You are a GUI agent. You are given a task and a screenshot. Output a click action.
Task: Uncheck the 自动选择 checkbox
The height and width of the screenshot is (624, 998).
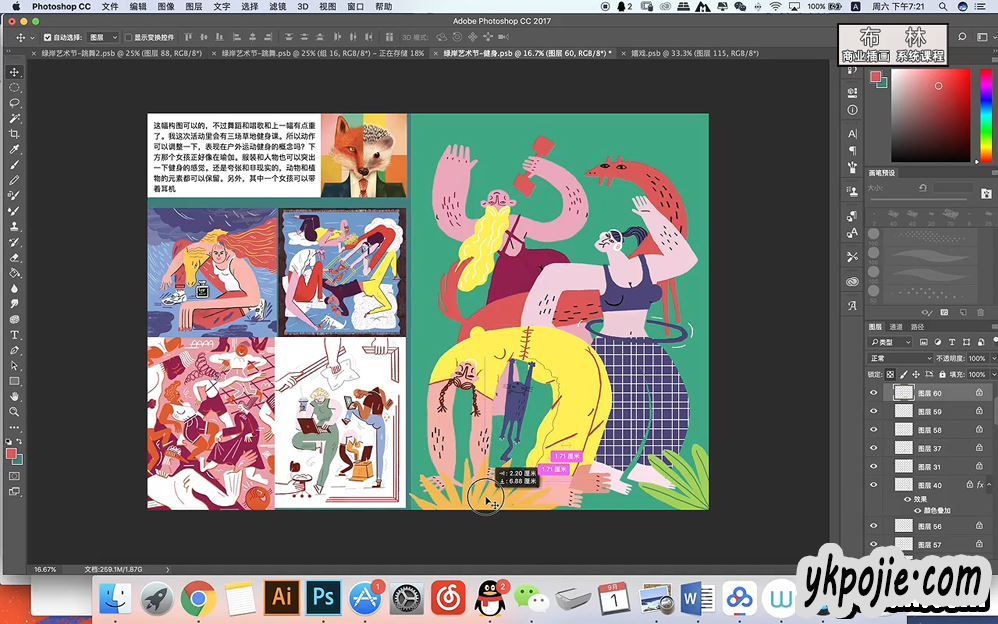[47, 37]
